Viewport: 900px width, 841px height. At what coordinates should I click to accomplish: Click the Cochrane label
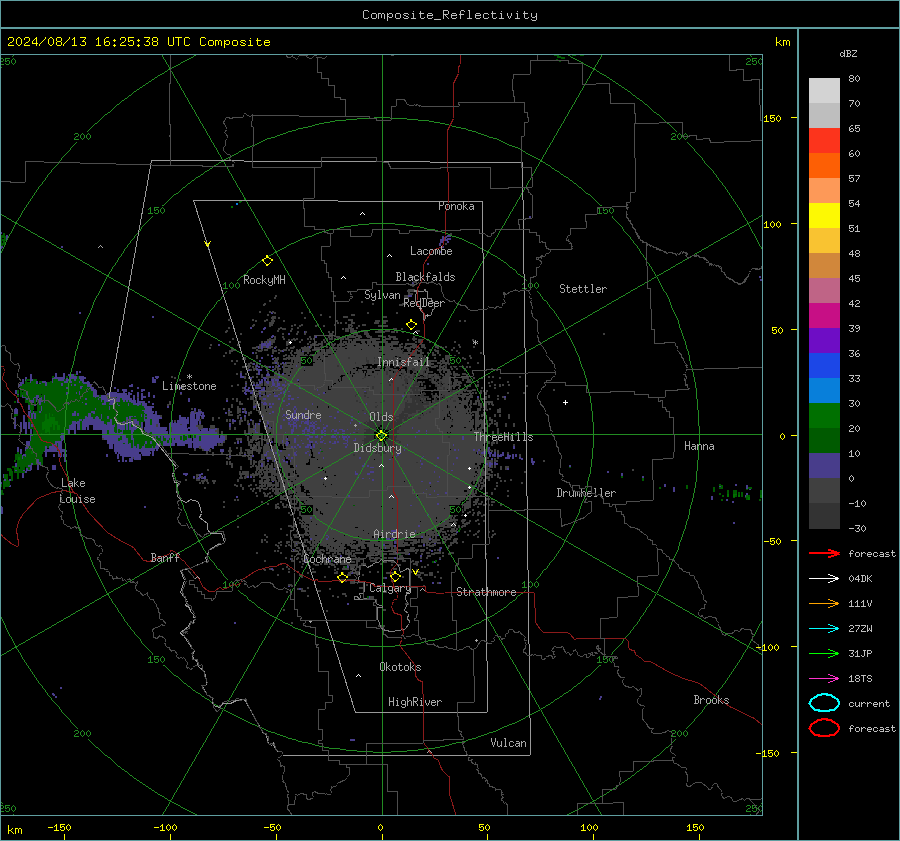tap(327, 559)
